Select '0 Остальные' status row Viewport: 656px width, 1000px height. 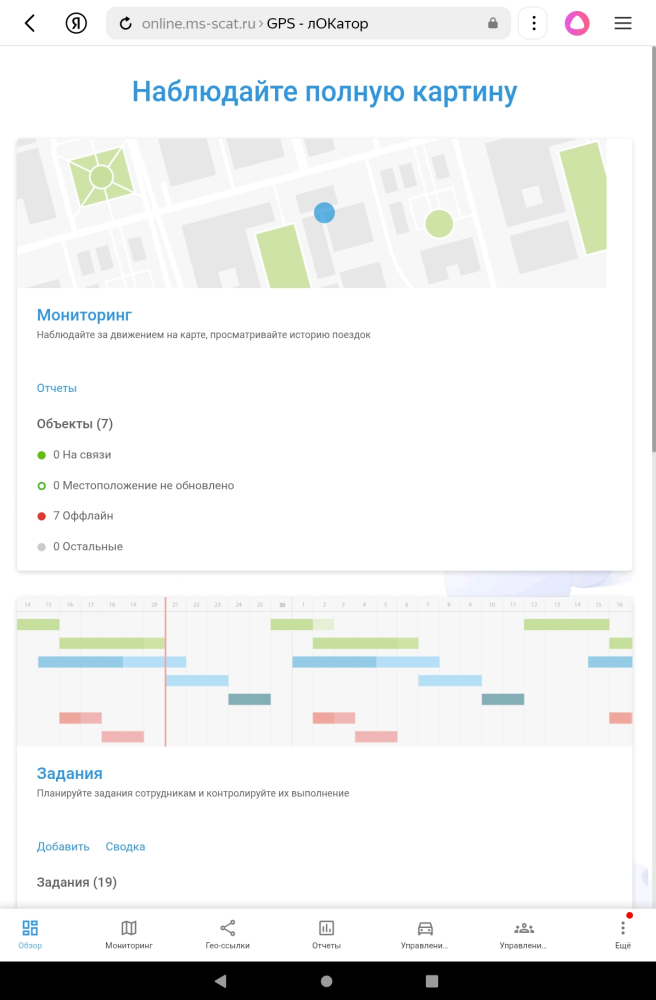pos(80,547)
